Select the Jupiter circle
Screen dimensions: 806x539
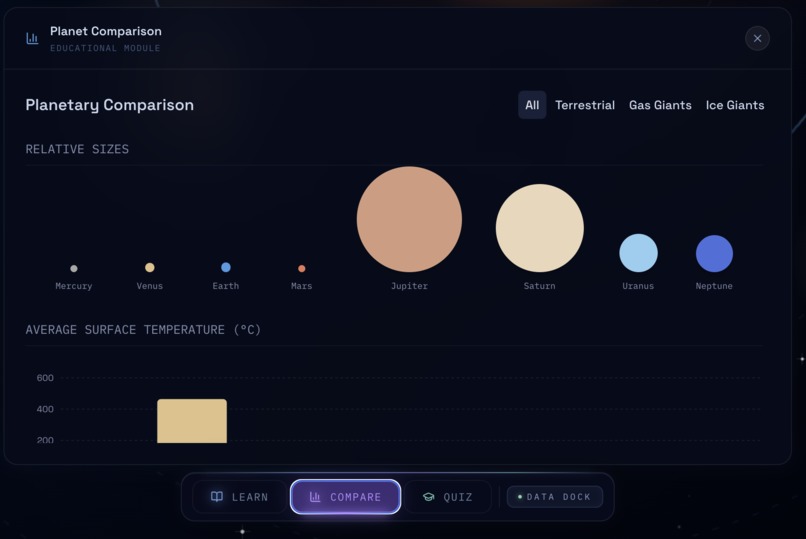point(409,219)
